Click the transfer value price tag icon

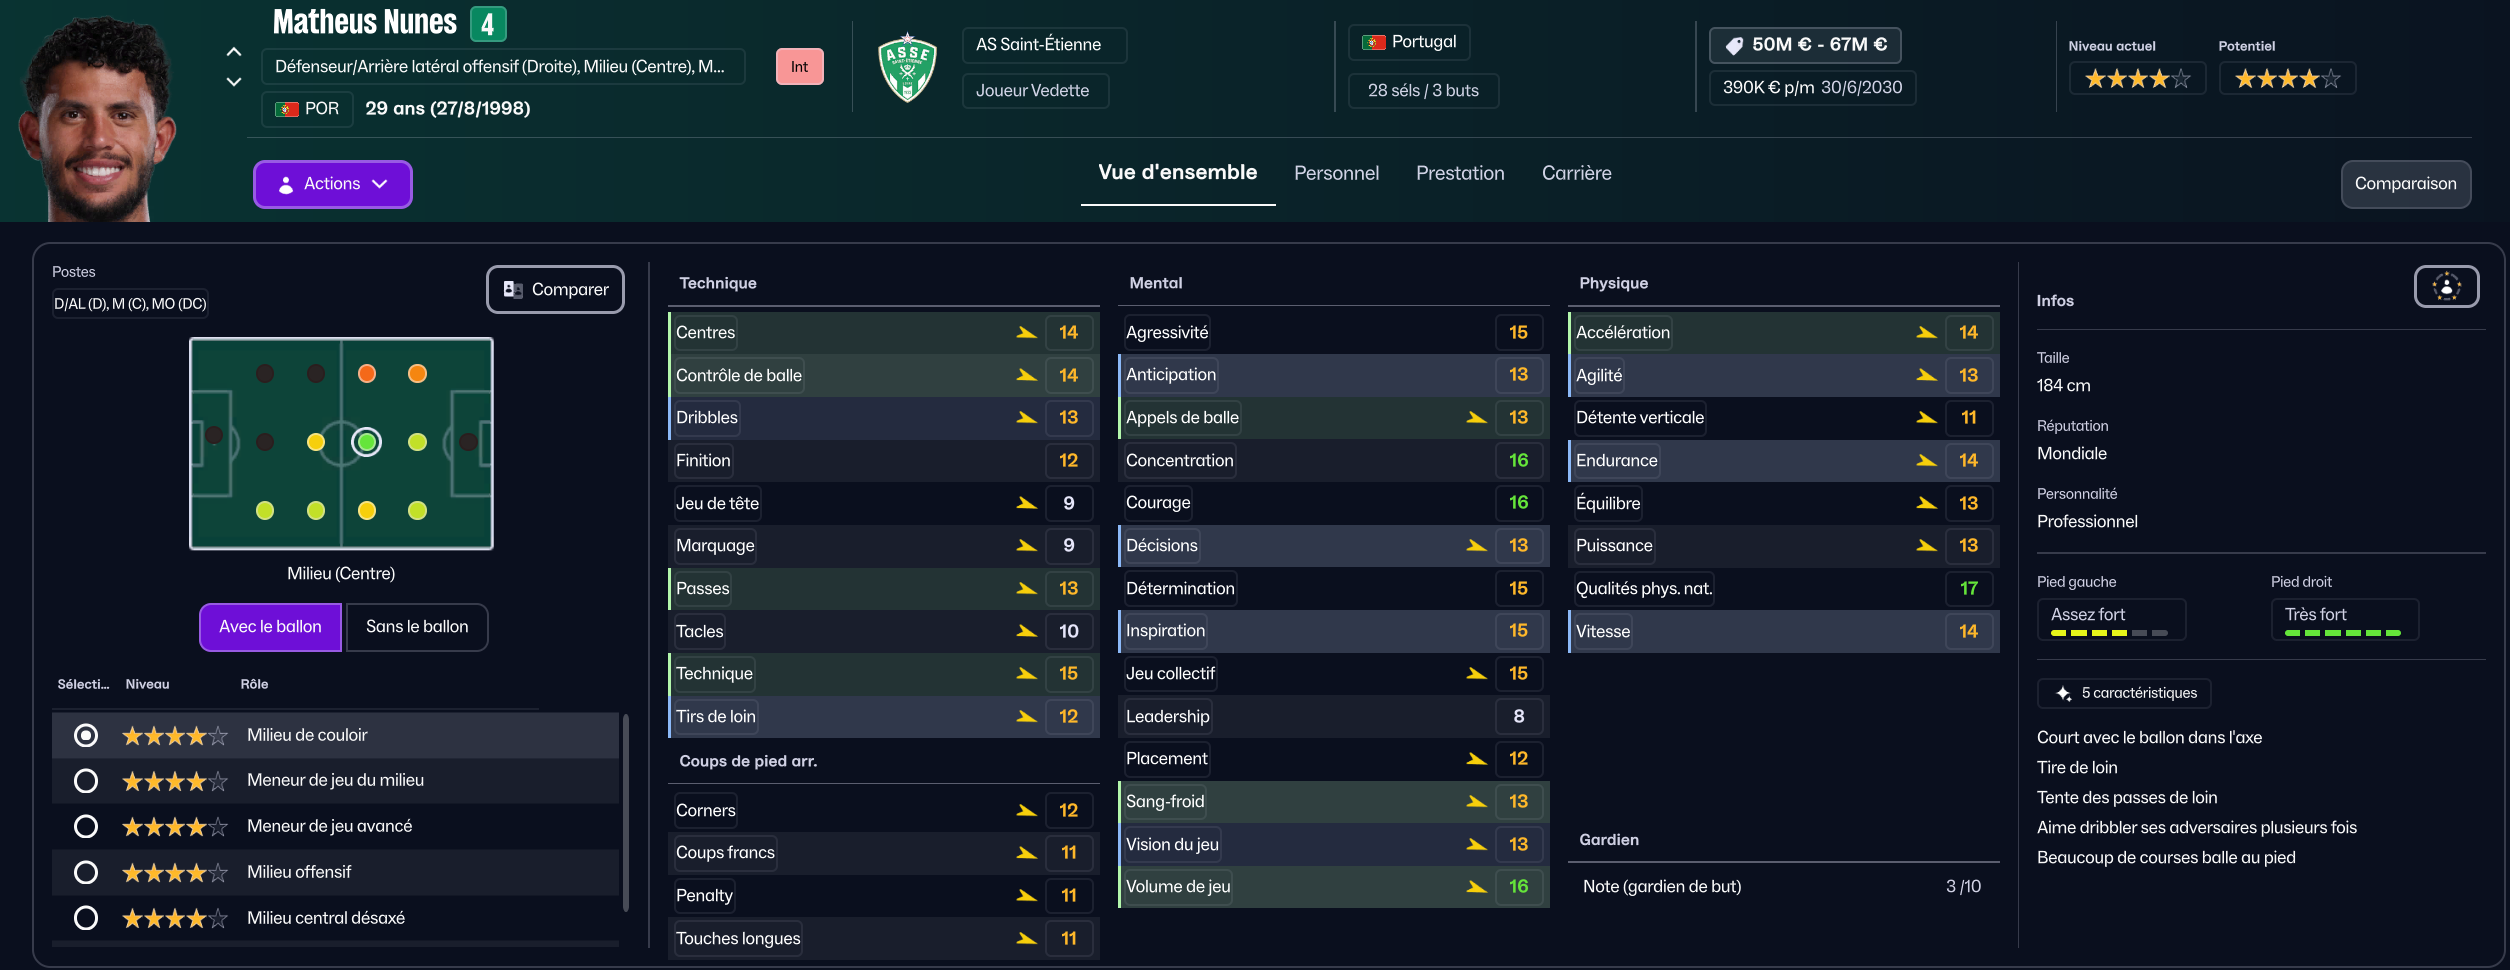[1734, 45]
